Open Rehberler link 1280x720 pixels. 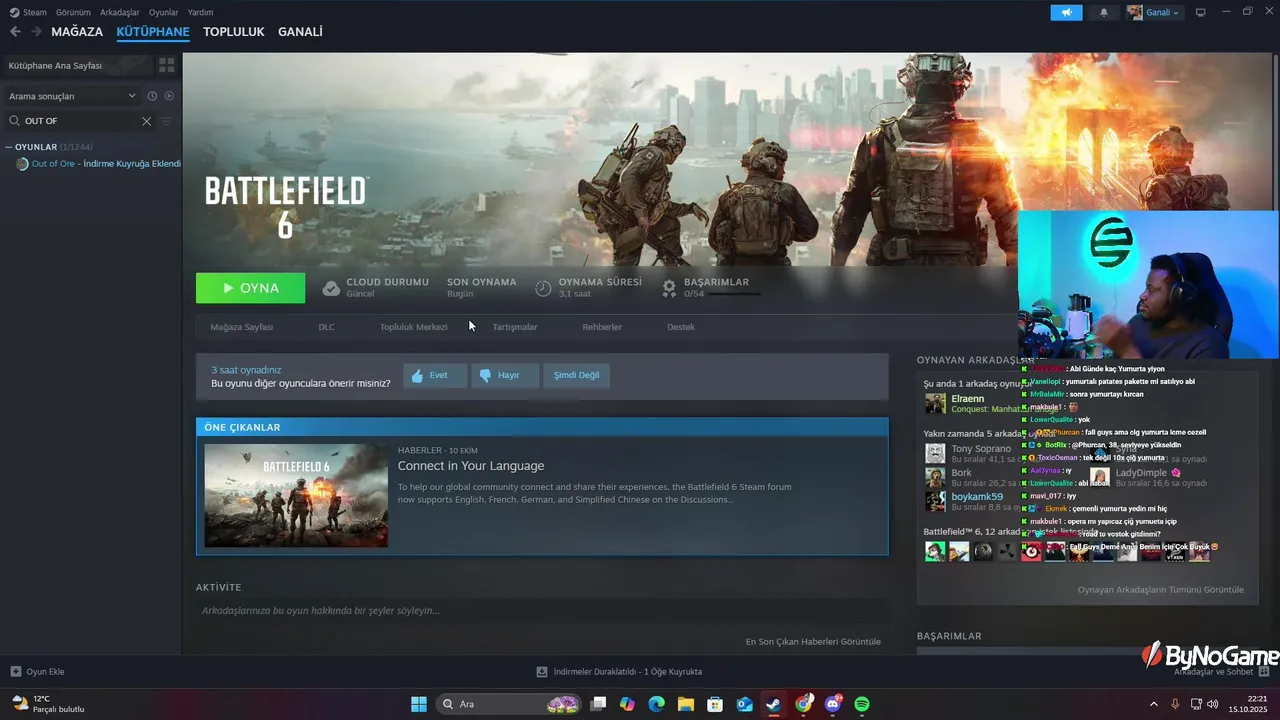pos(602,327)
